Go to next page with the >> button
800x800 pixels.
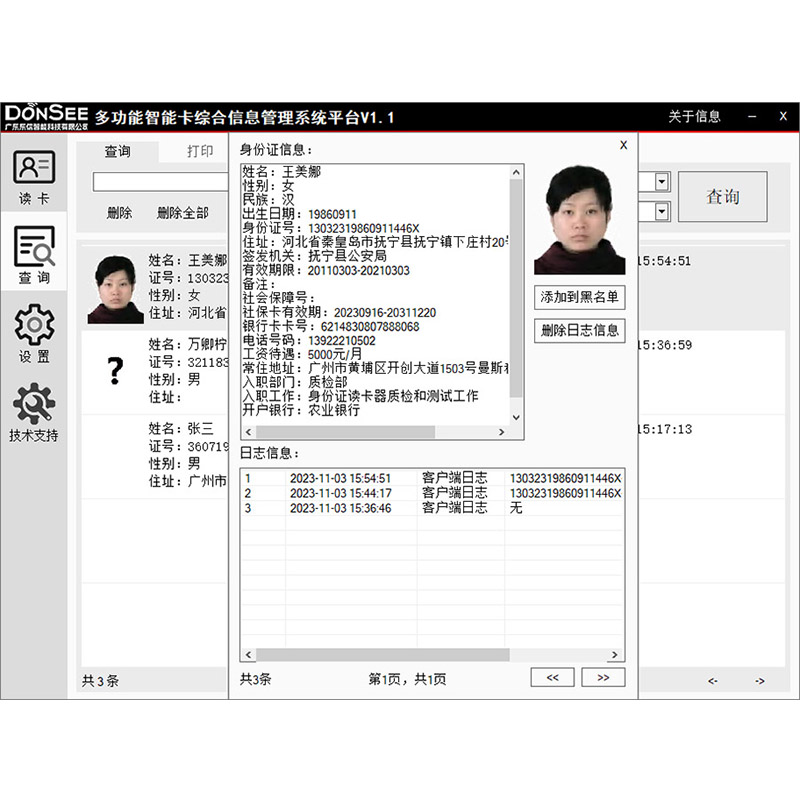pos(603,677)
